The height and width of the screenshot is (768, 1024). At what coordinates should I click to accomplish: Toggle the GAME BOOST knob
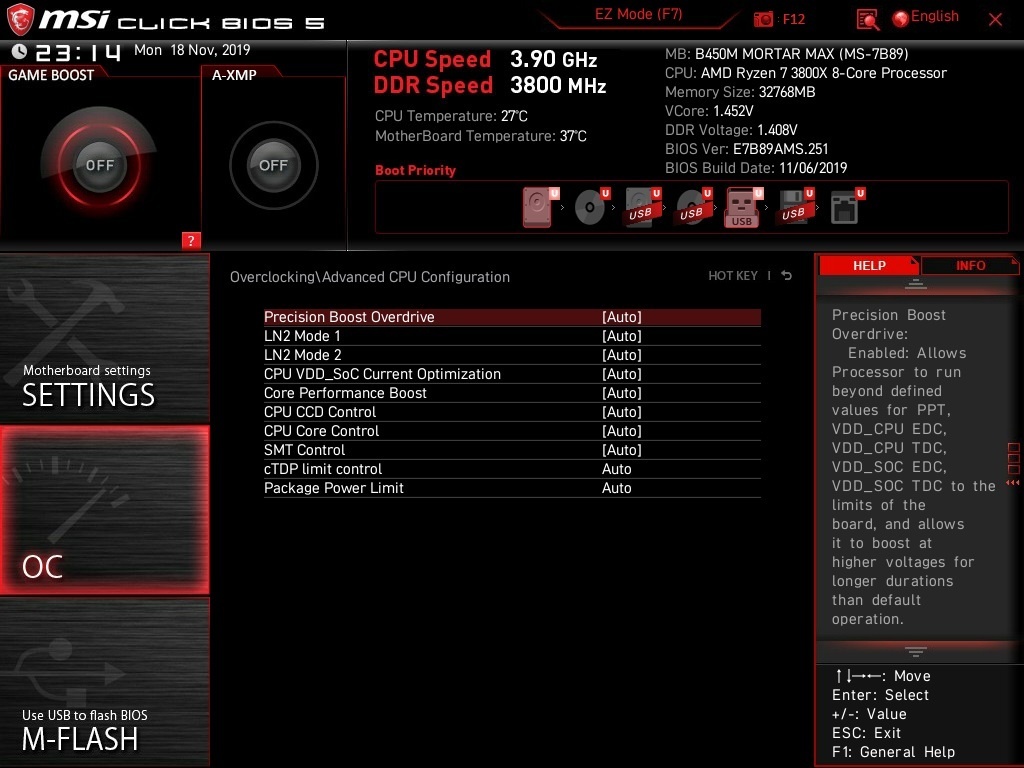click(99, 165)
